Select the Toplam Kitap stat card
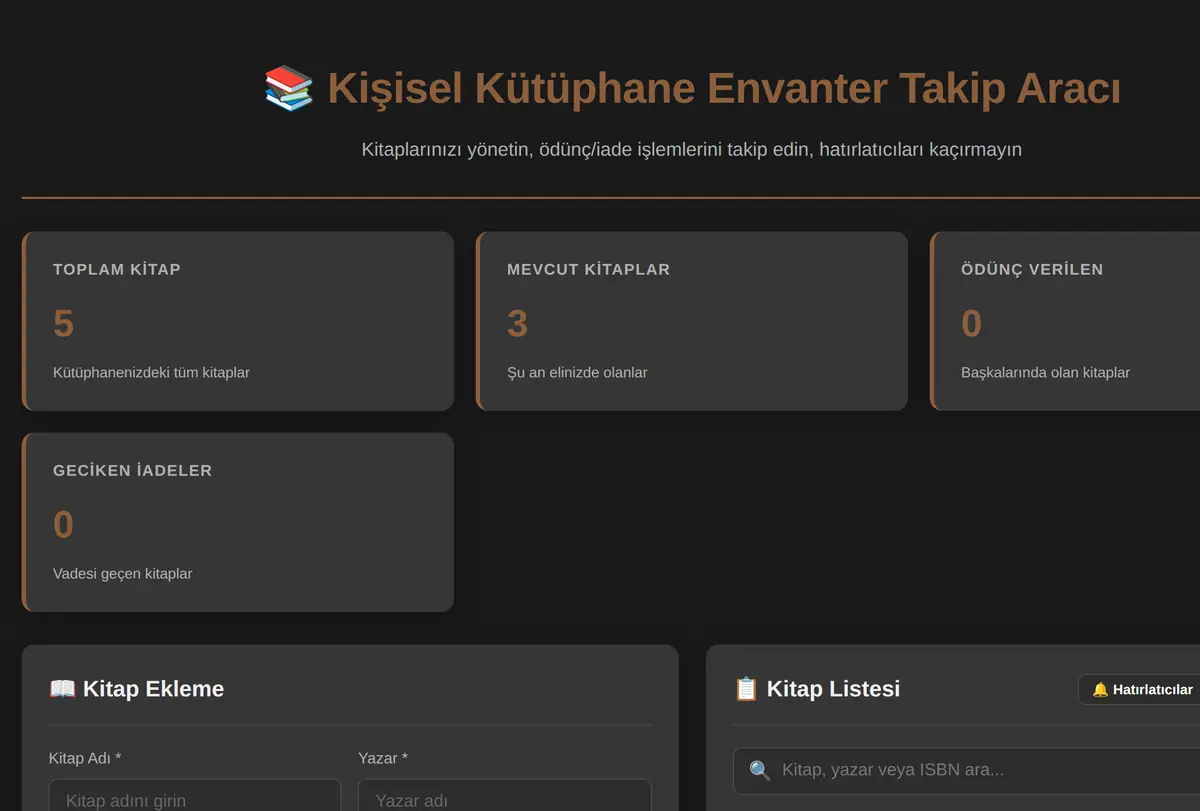This screenshot has height=811, width=1200. (238, 321)
